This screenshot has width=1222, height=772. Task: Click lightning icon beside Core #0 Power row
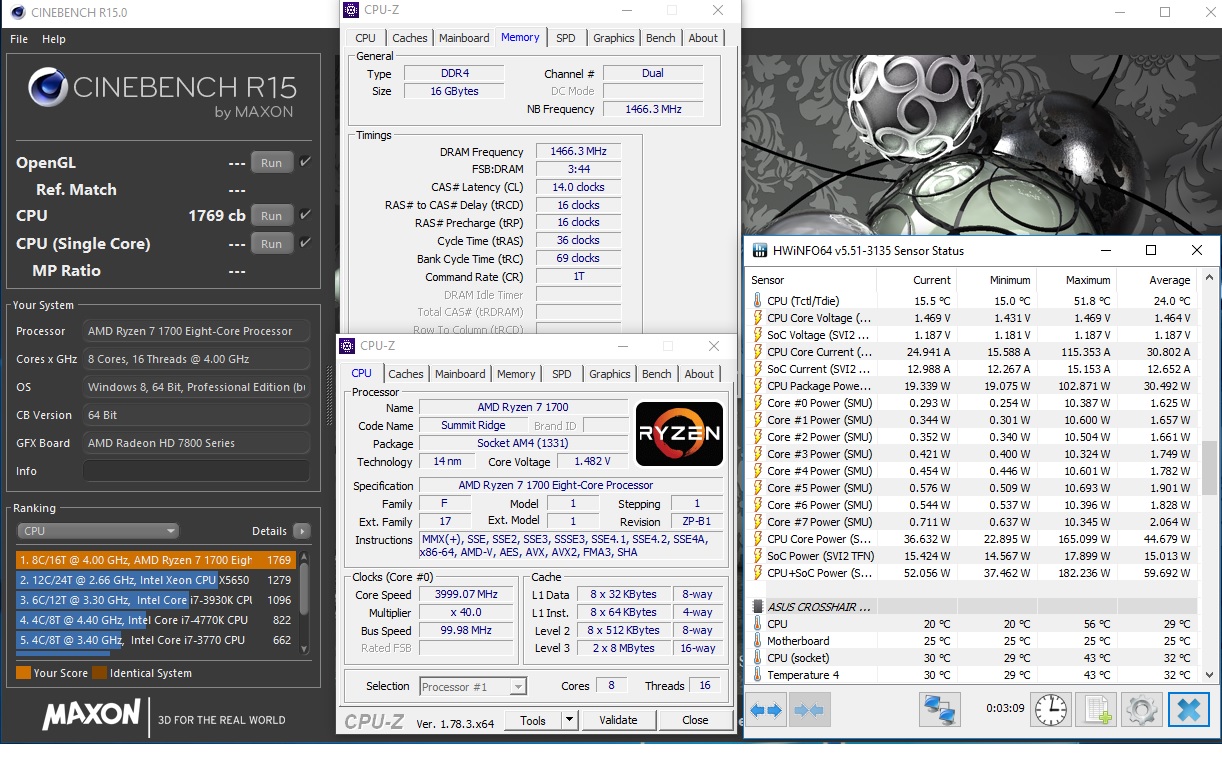point(757,403)
